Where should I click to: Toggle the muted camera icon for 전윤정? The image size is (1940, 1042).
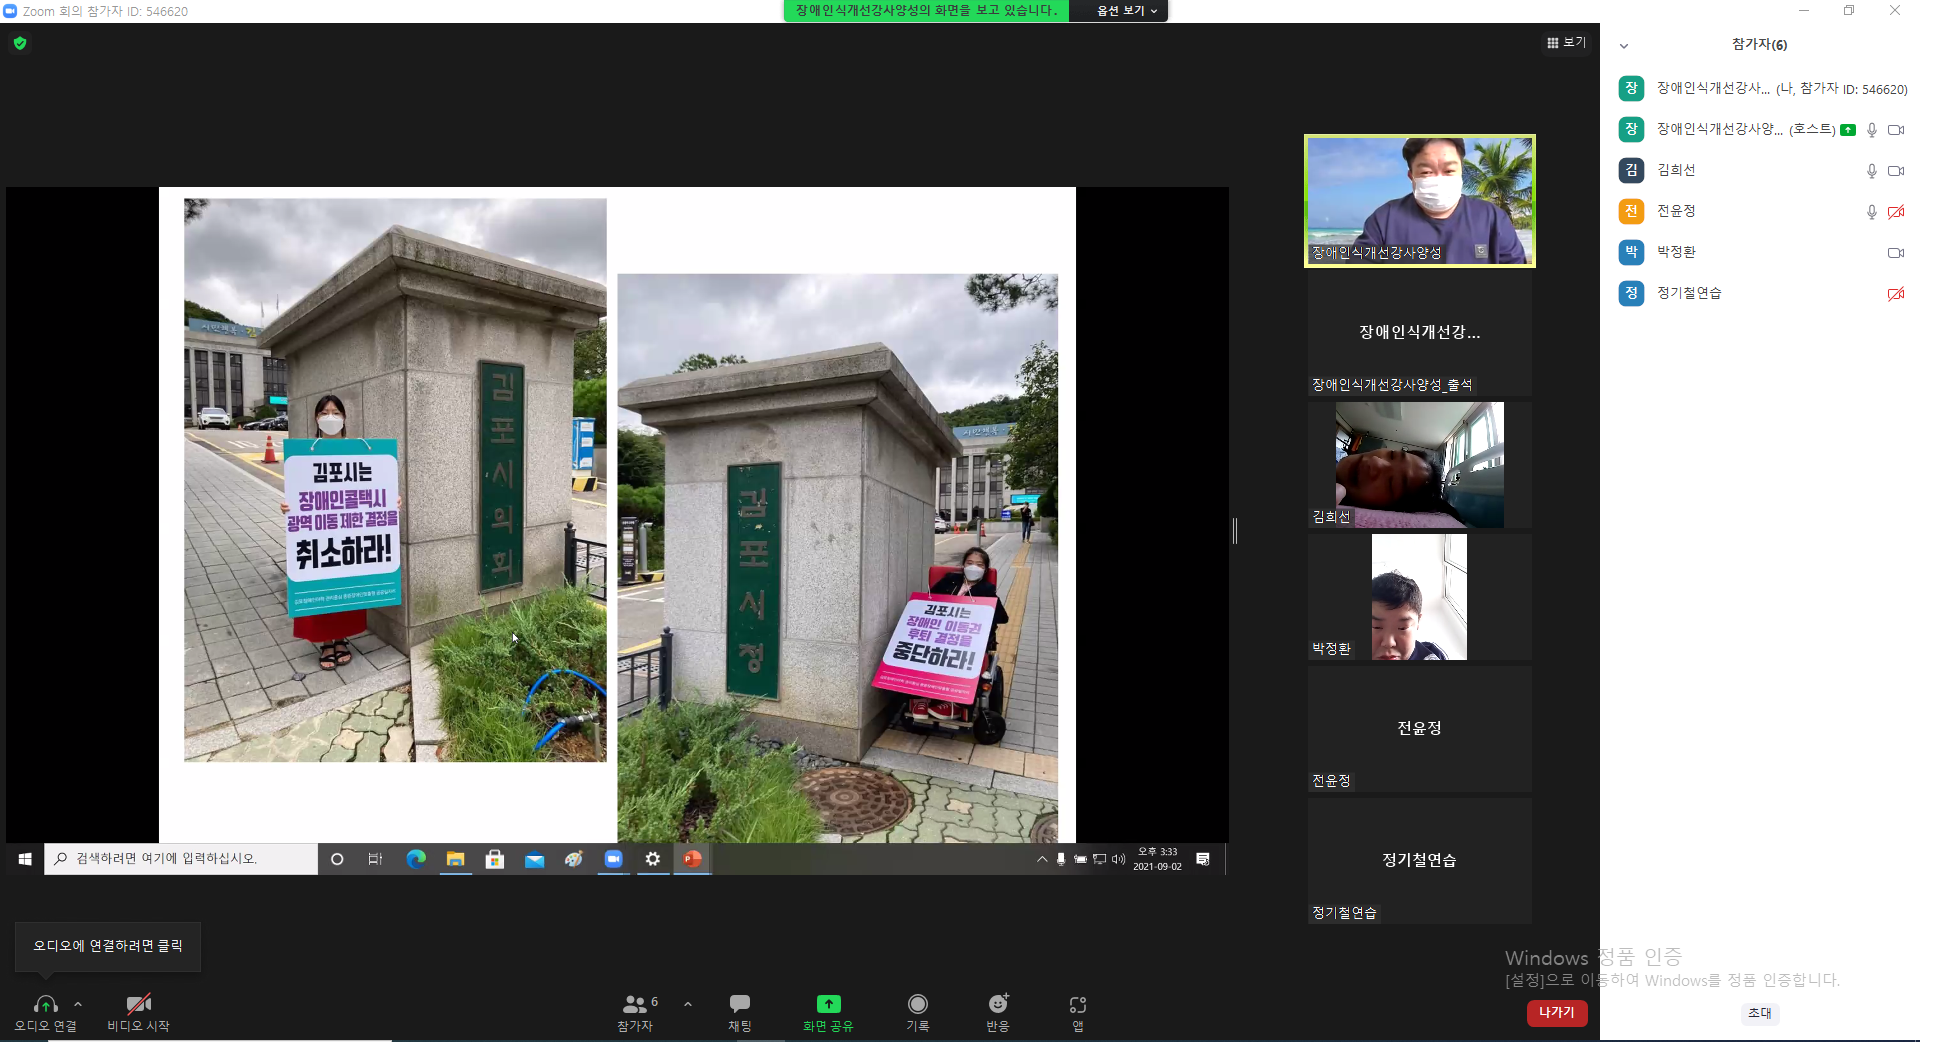pyautogui.click(x=1896, y=212)
